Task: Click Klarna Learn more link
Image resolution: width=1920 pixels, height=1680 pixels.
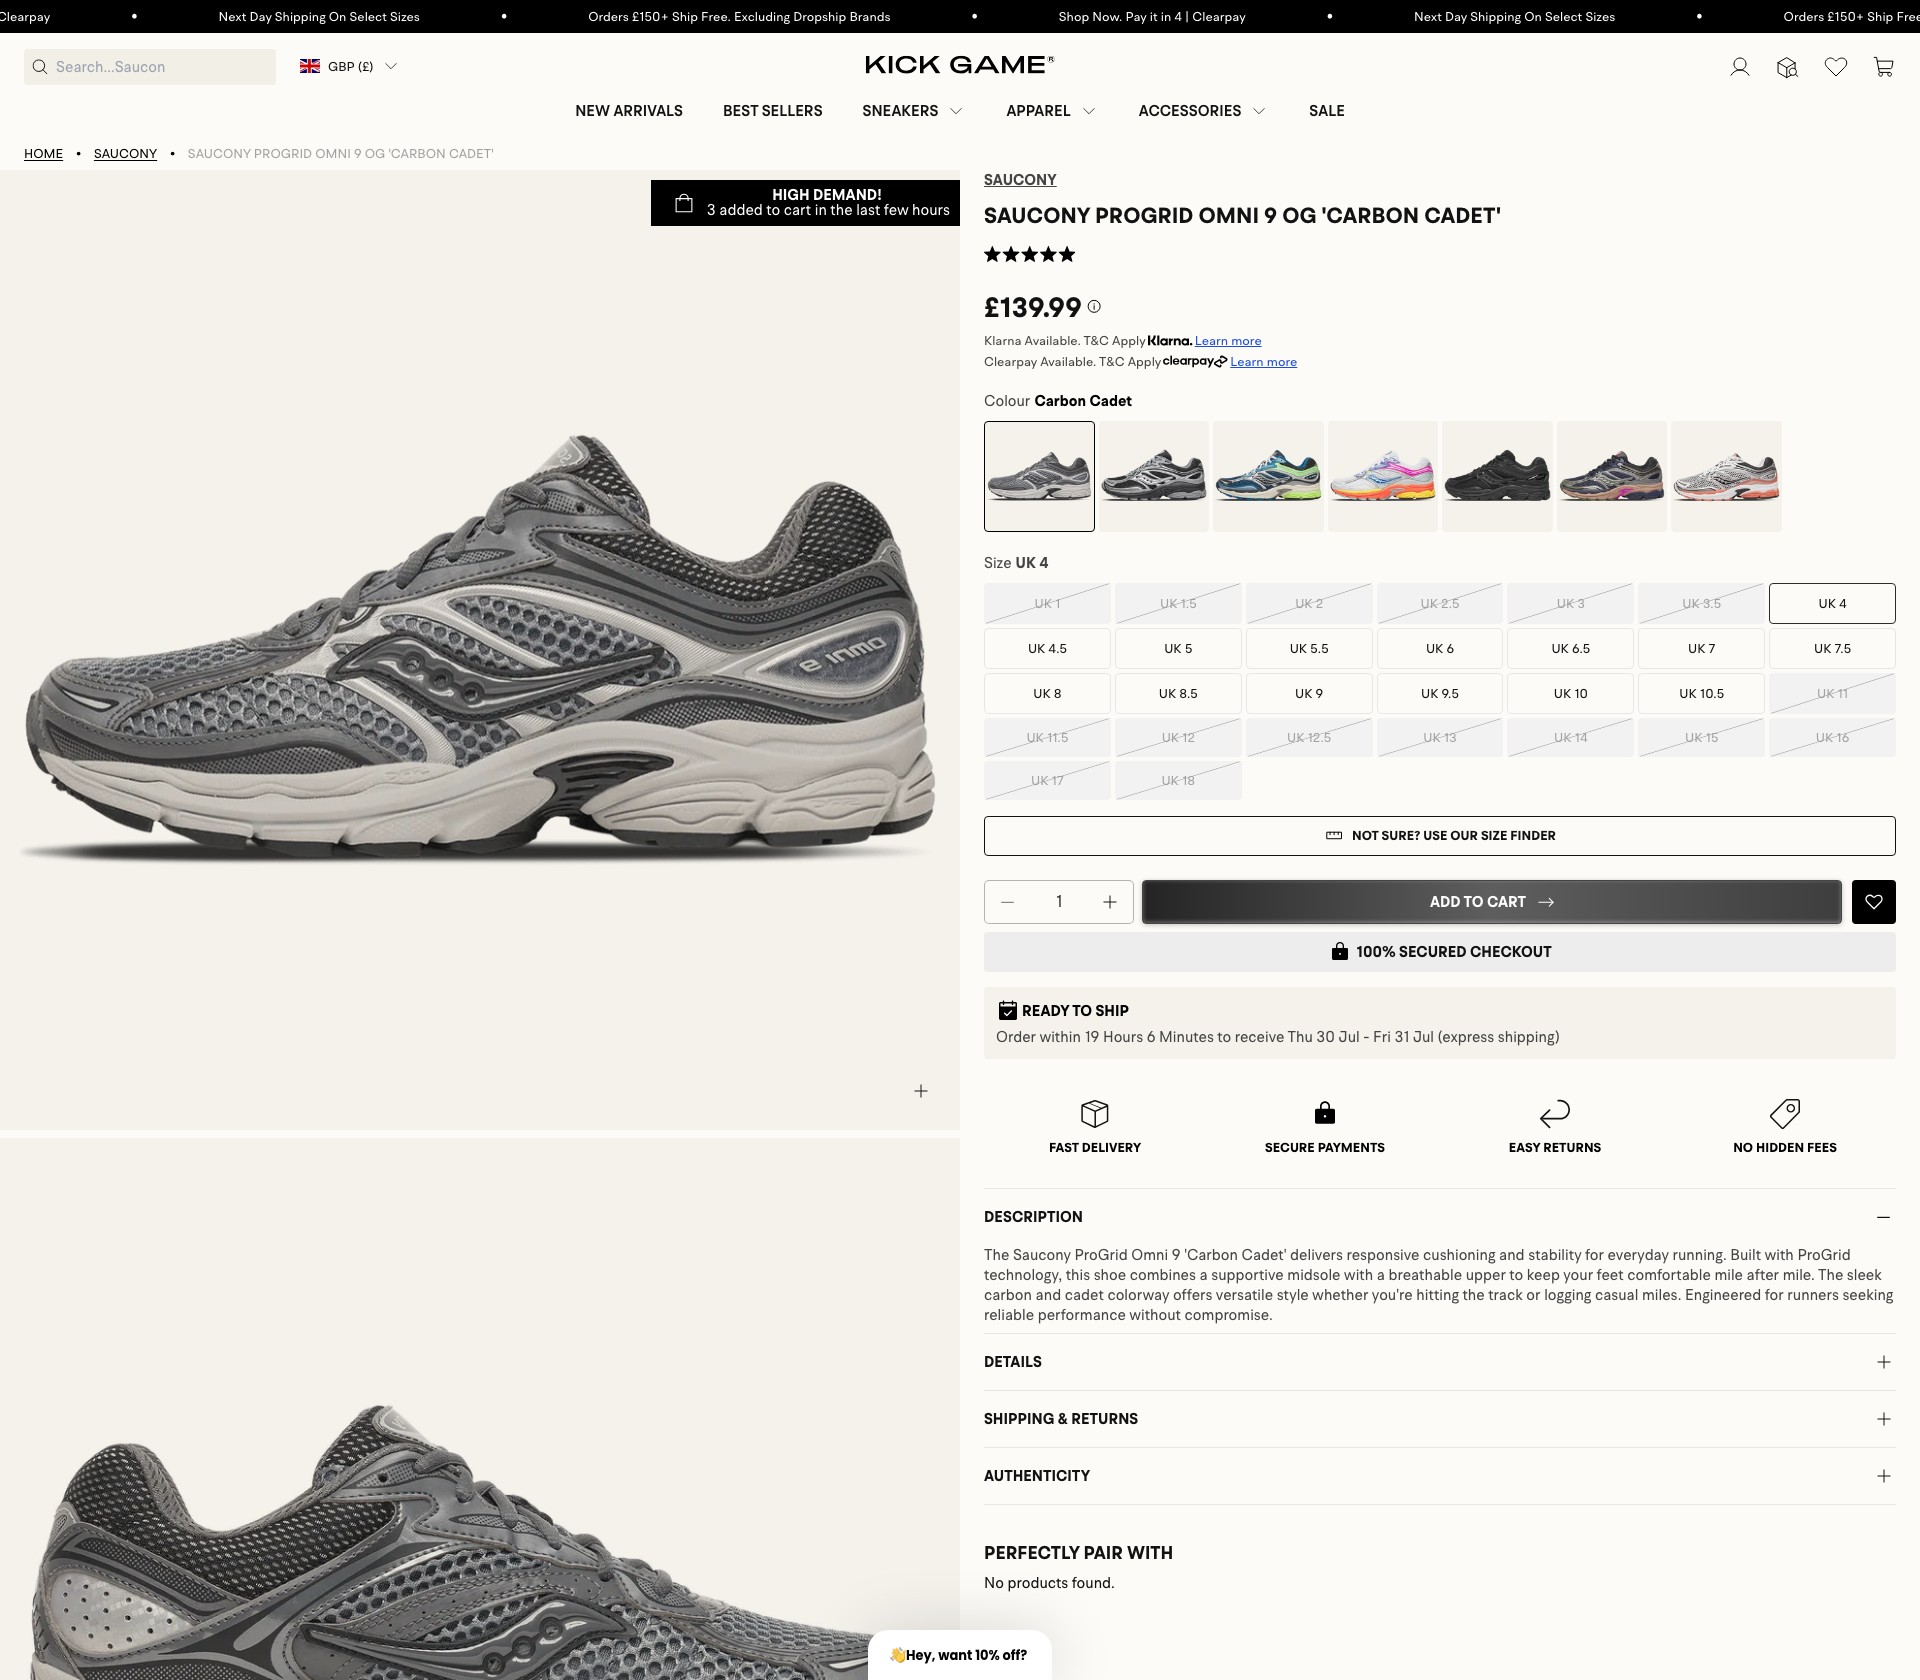Action: (x=1228, y=341)
